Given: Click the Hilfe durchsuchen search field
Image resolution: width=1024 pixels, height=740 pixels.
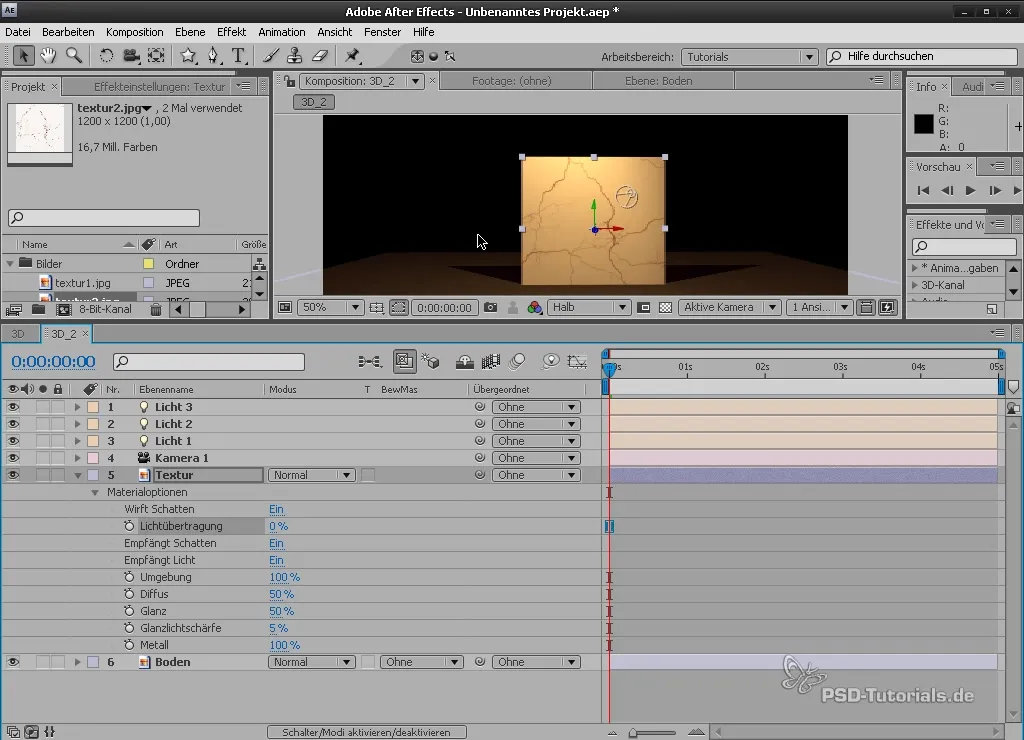Looking at the screenshot, I should tap(922, 56).
